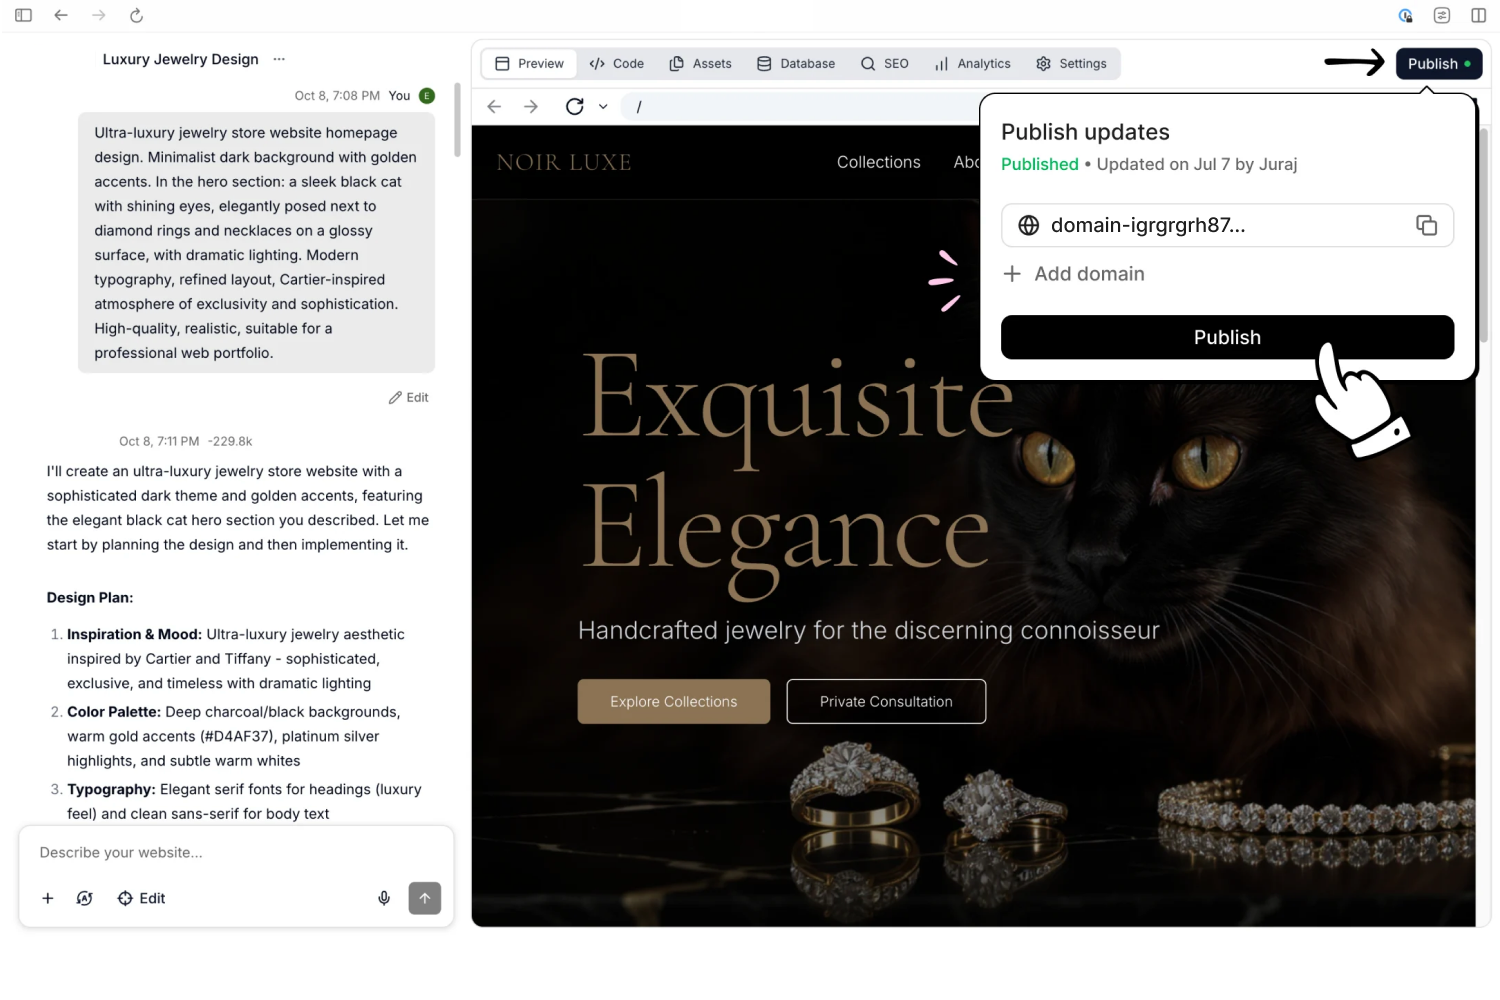
Task: View the Analytics tab
Action: tap(973, 63)
